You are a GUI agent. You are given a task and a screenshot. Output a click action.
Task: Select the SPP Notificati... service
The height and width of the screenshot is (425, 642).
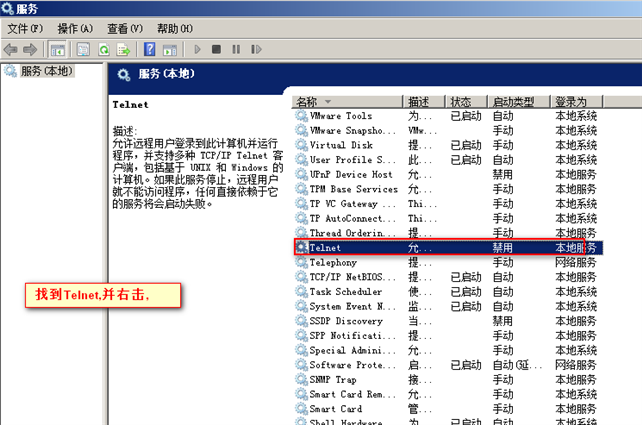click(x=353, y=336)
